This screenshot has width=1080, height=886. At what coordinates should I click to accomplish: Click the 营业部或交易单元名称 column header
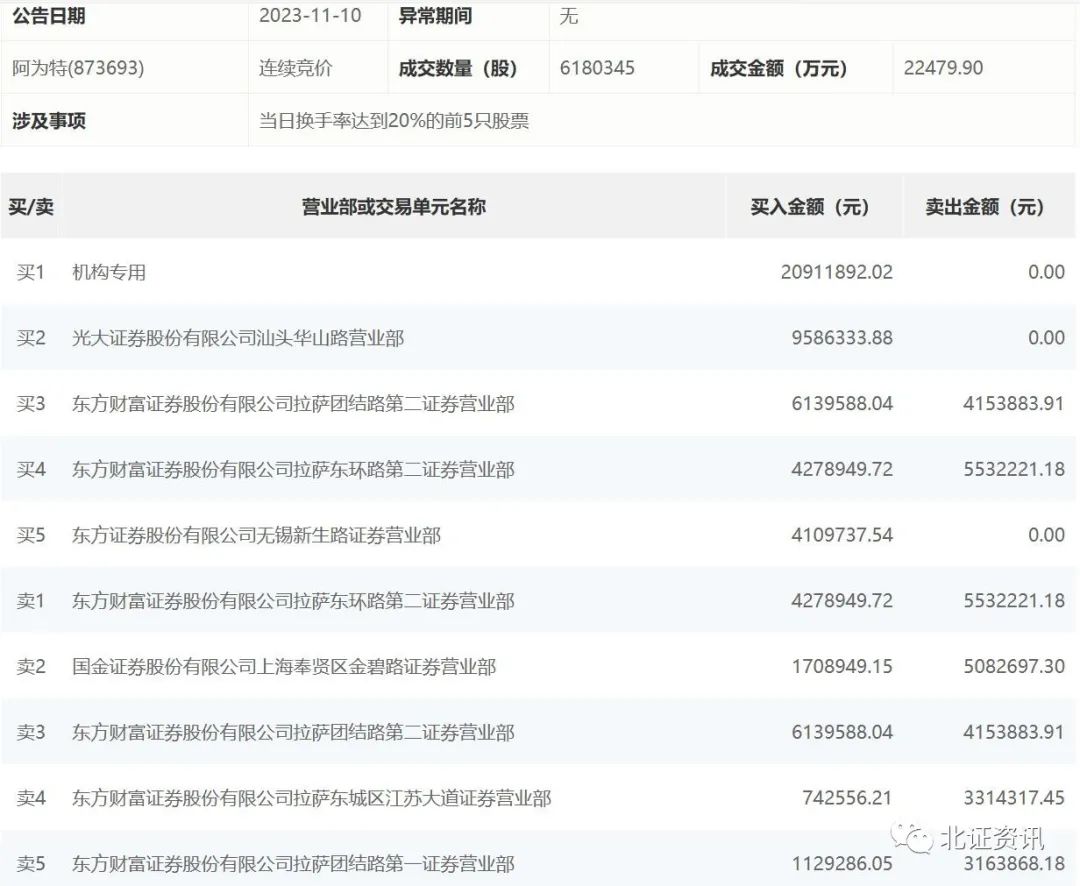tap(393, 206)
